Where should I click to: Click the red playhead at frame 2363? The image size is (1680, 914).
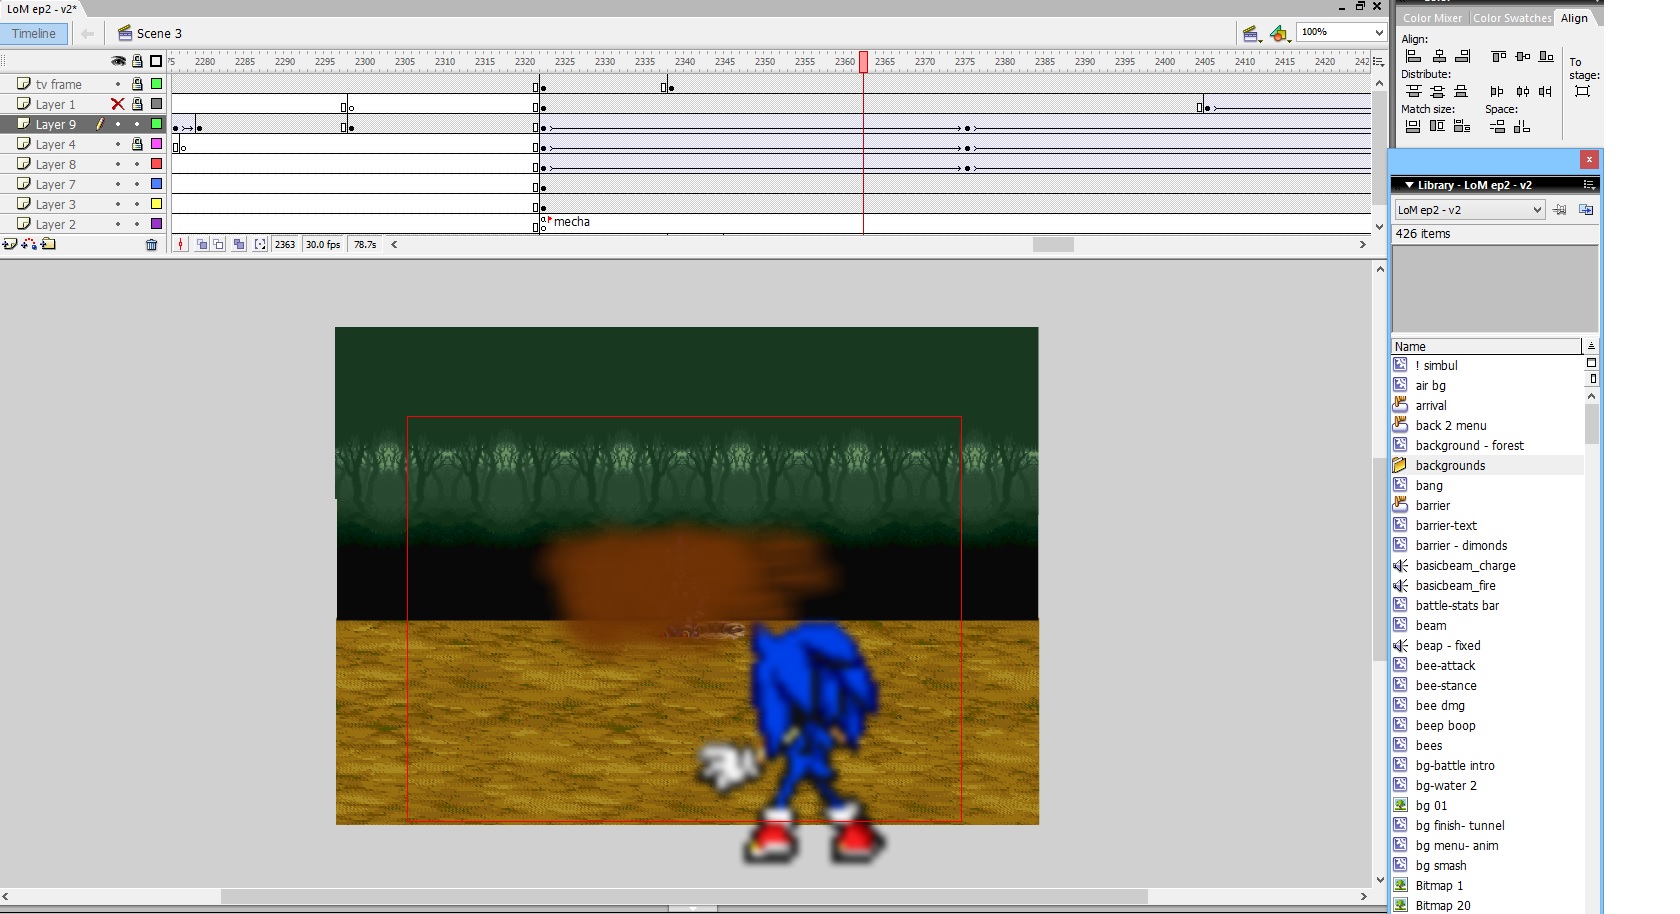point(863,62)
